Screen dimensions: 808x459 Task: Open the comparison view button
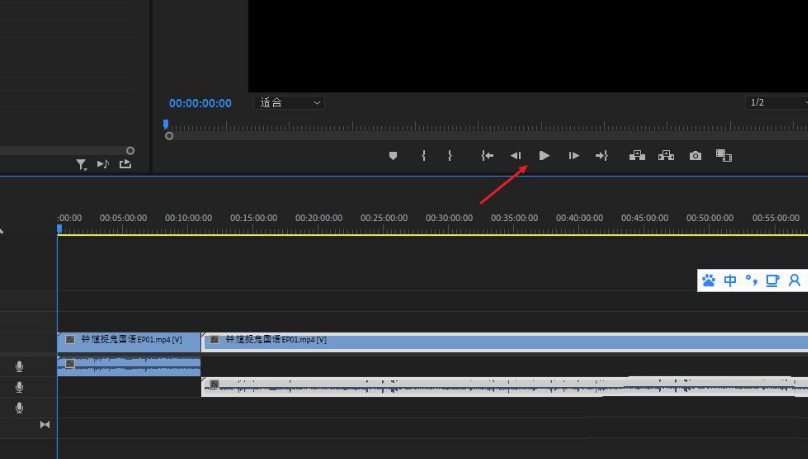pyautogui.click(x=724, y=156)
